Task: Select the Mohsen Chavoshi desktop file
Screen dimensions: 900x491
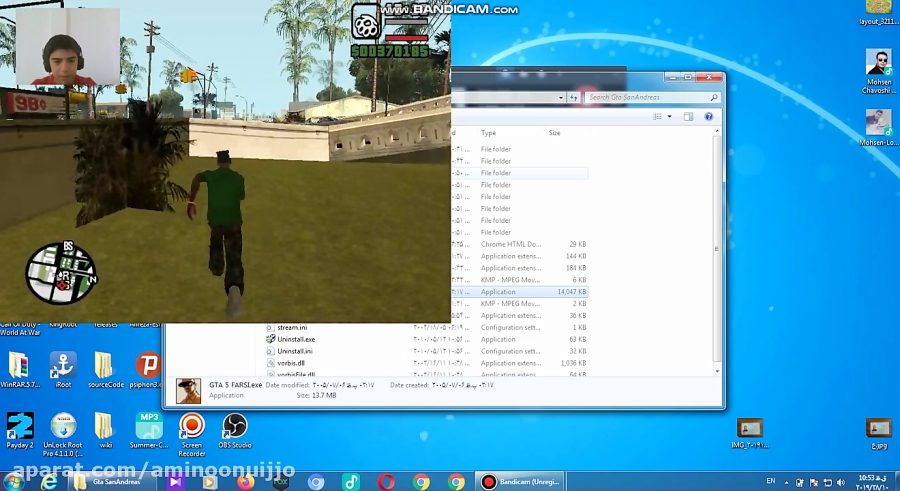Action: (x=878, y=71)
